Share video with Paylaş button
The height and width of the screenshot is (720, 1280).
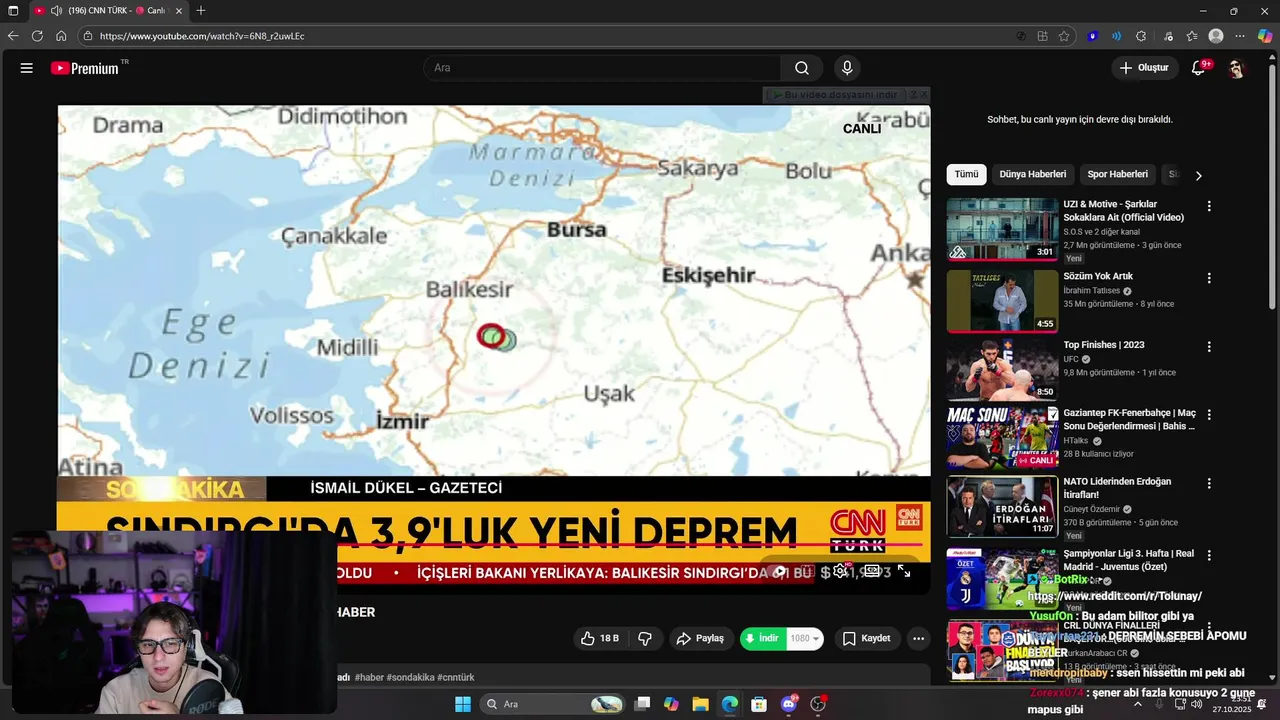point(699,638)
